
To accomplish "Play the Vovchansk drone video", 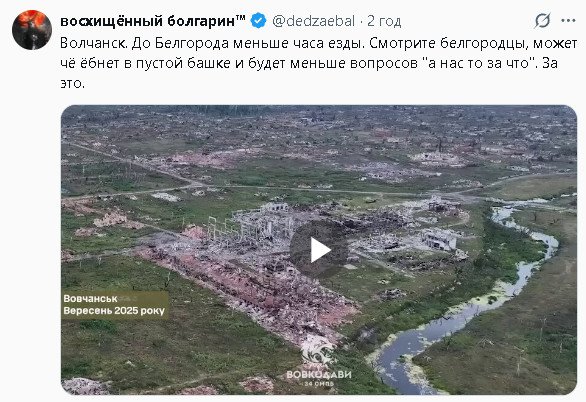I will [319, 250].
